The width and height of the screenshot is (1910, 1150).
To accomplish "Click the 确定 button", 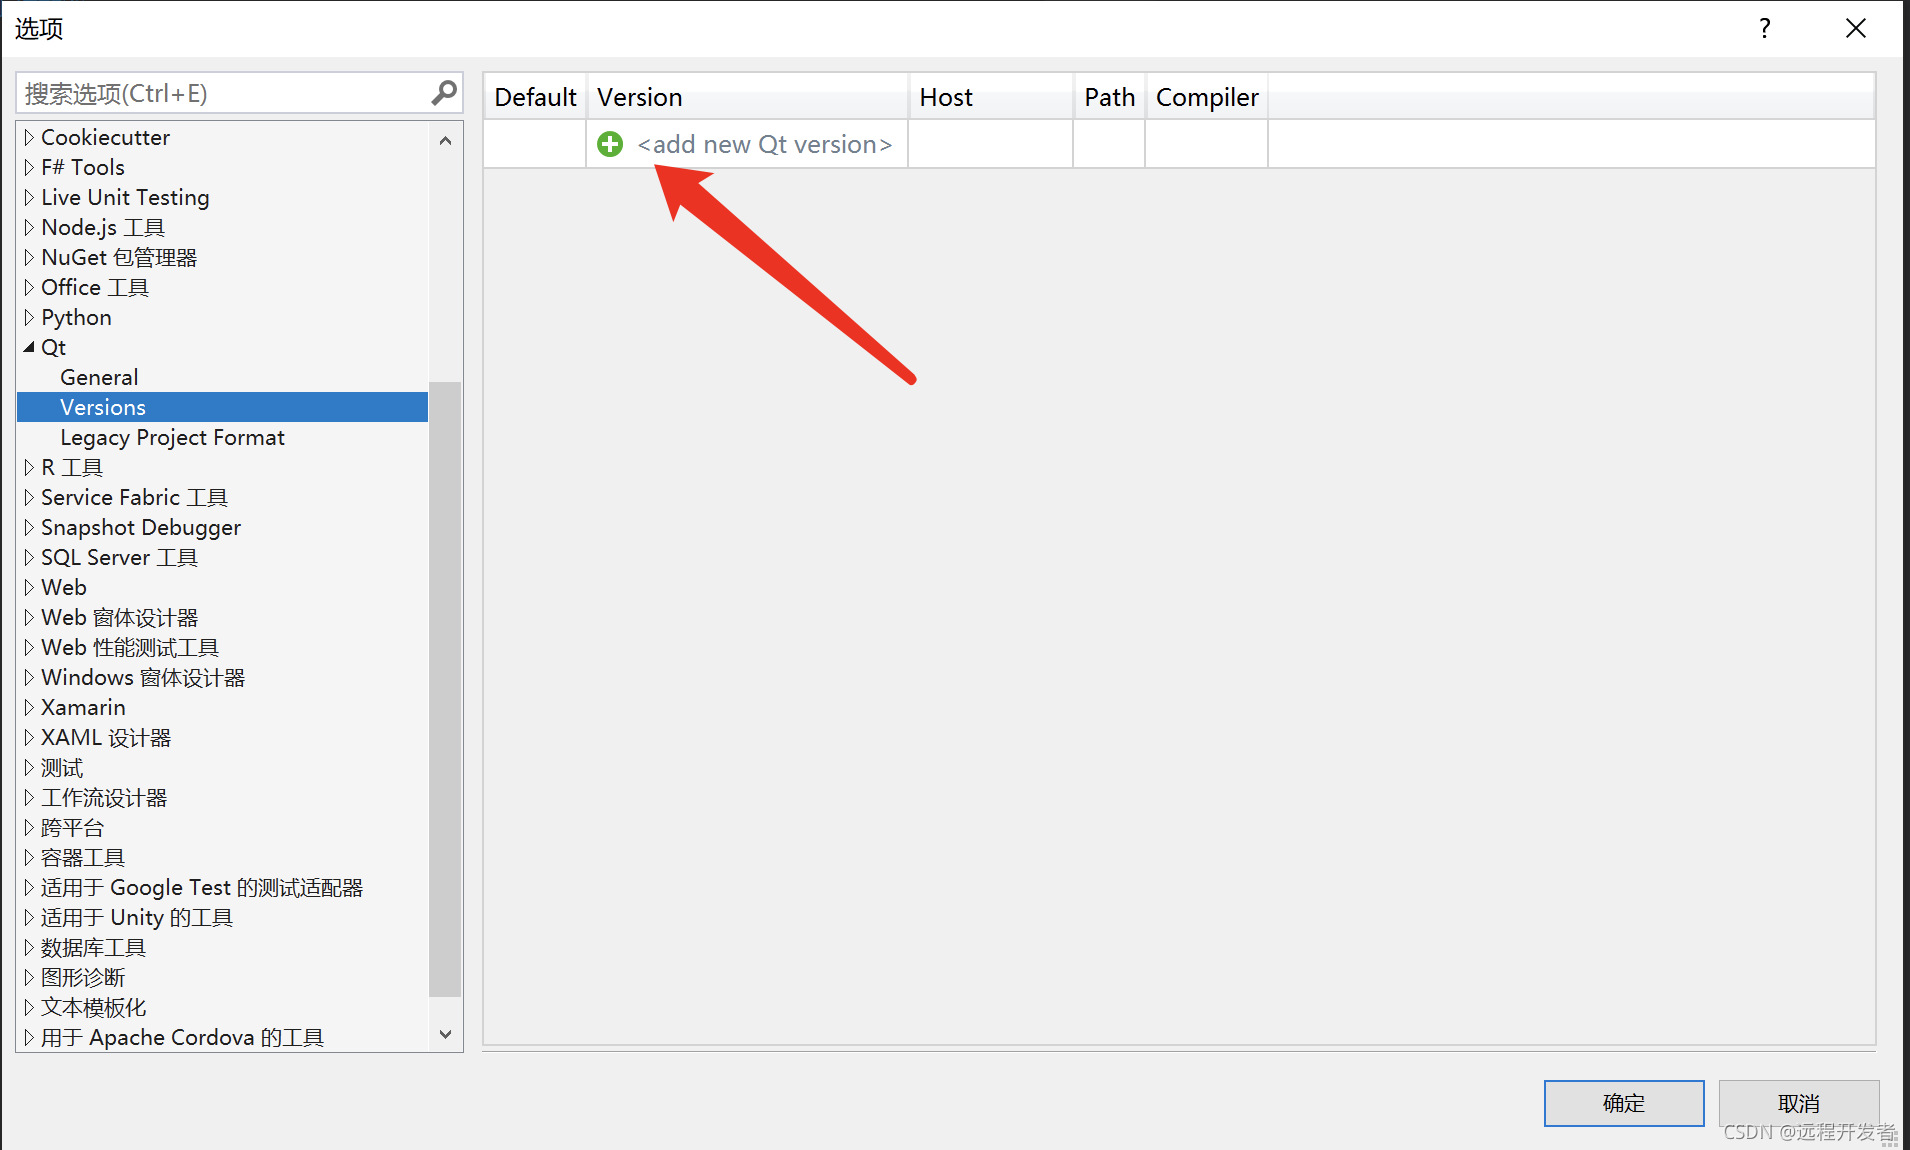I will point(1624,1103).
